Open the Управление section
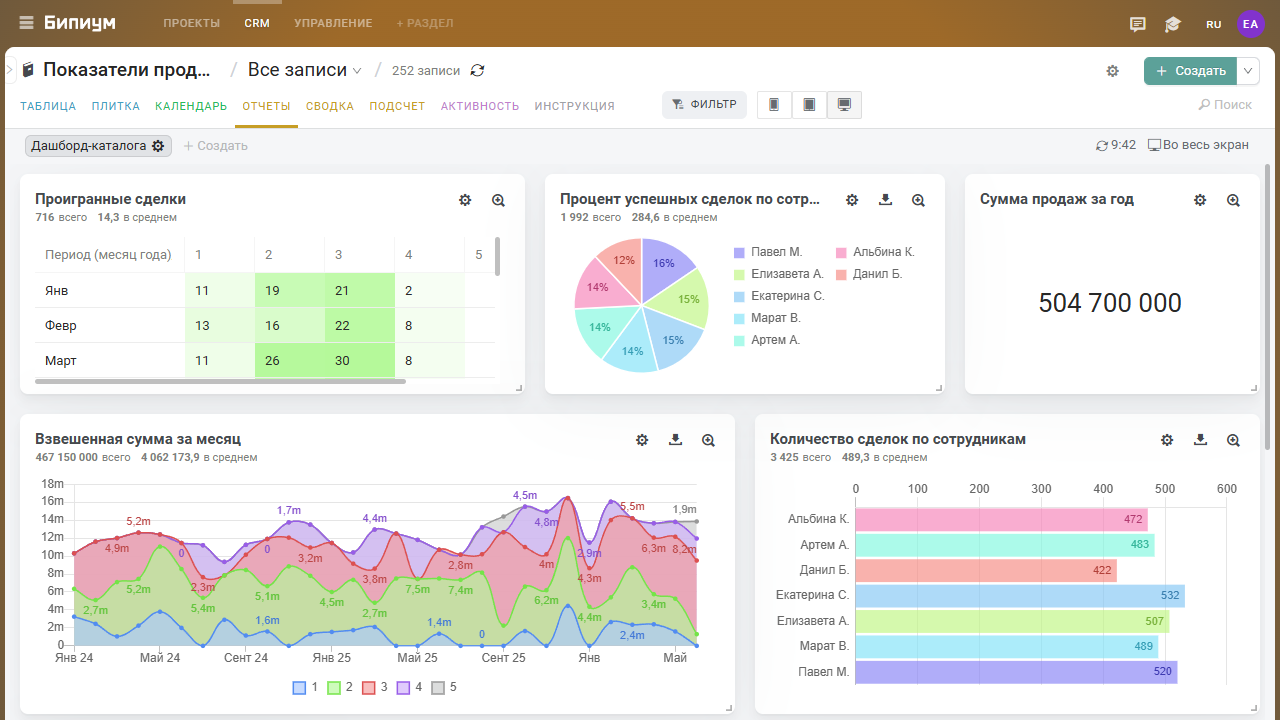The image size is (1280, 720). (x=333, y=23)
